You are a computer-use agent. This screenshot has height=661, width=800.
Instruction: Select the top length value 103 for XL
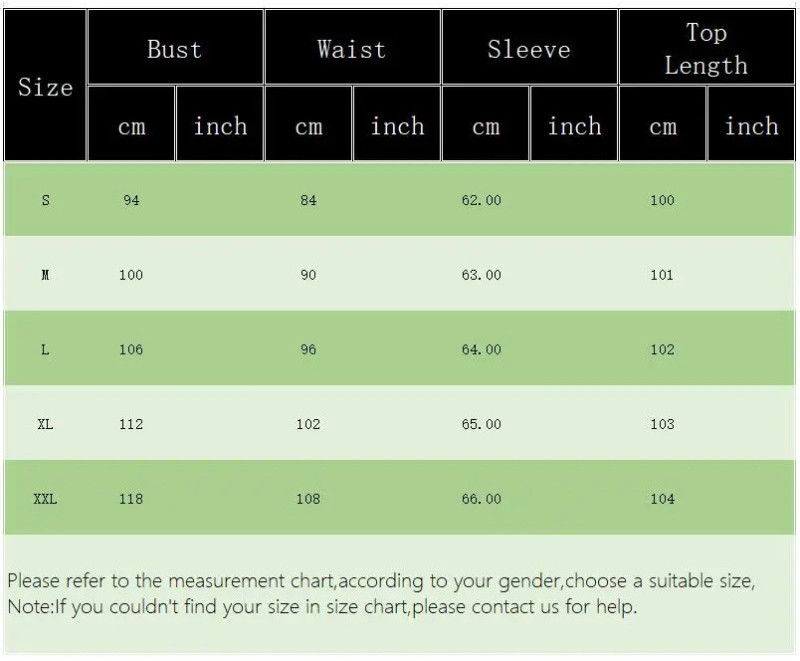click(662, 424)
